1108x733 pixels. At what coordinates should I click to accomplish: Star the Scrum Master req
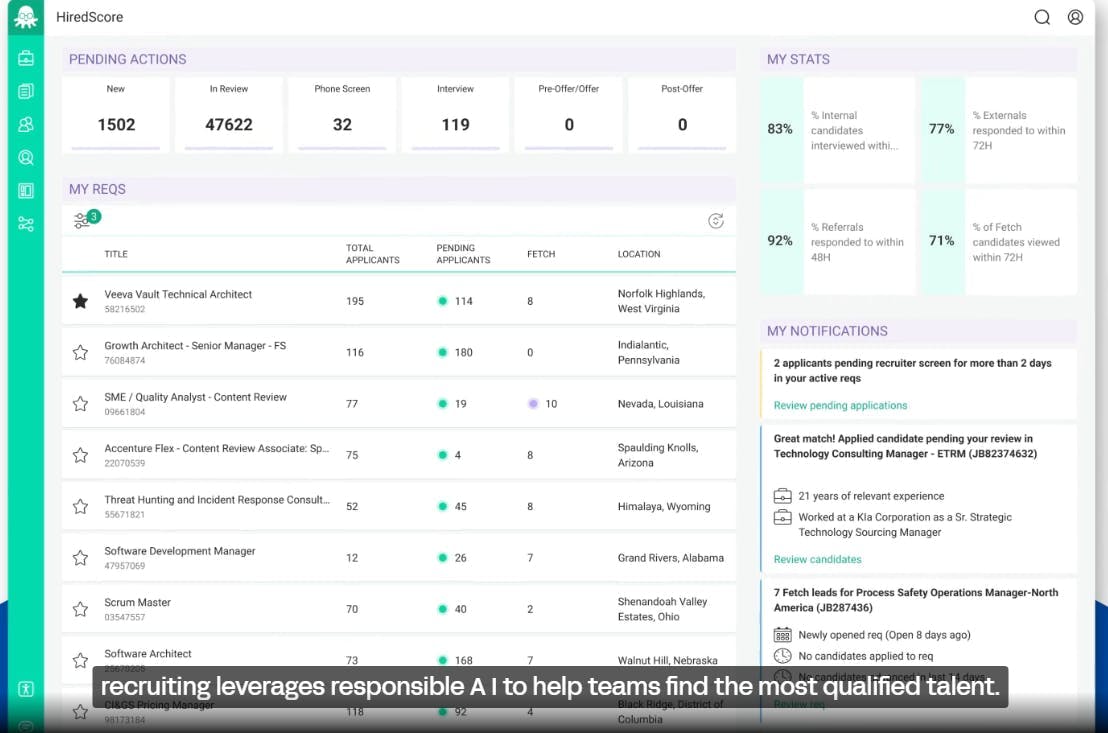pos(81,609)
